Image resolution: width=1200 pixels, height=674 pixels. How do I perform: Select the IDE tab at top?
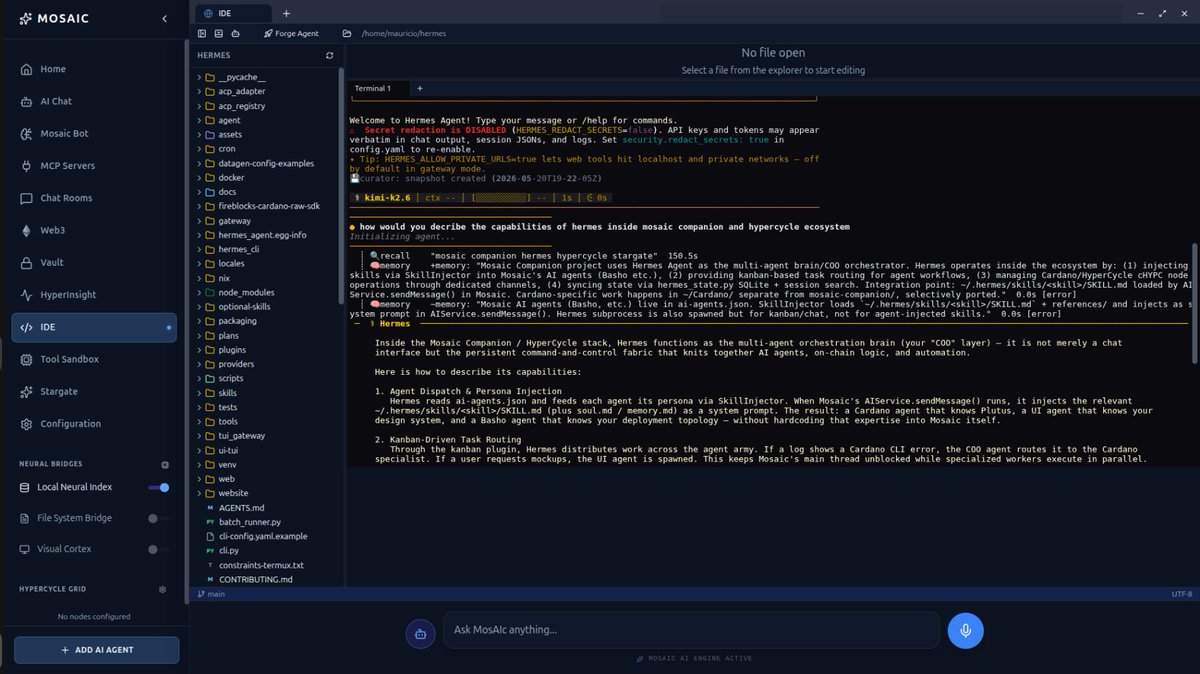point(232,13)
